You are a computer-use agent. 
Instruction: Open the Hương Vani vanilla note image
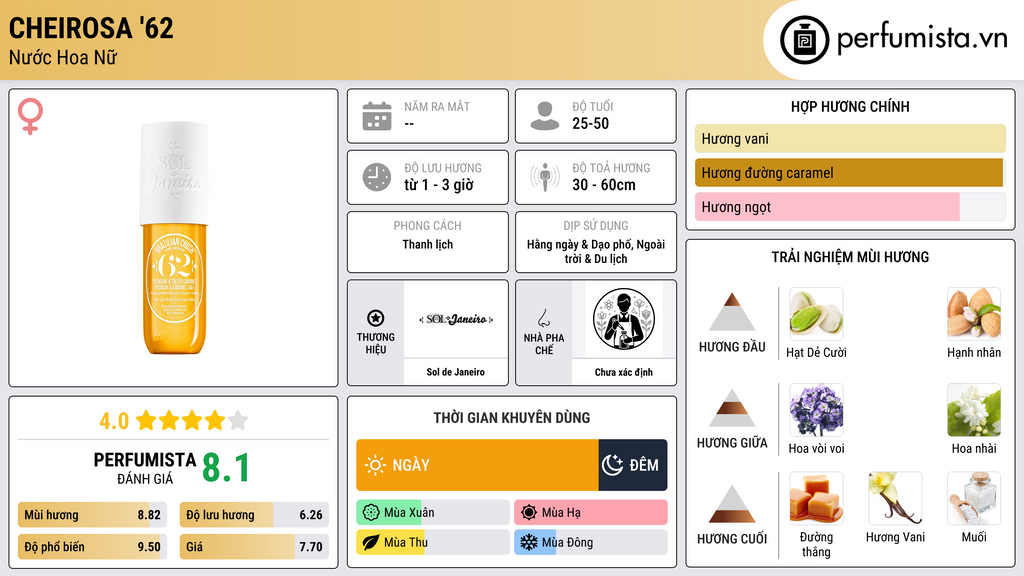(x=895, y=499)
